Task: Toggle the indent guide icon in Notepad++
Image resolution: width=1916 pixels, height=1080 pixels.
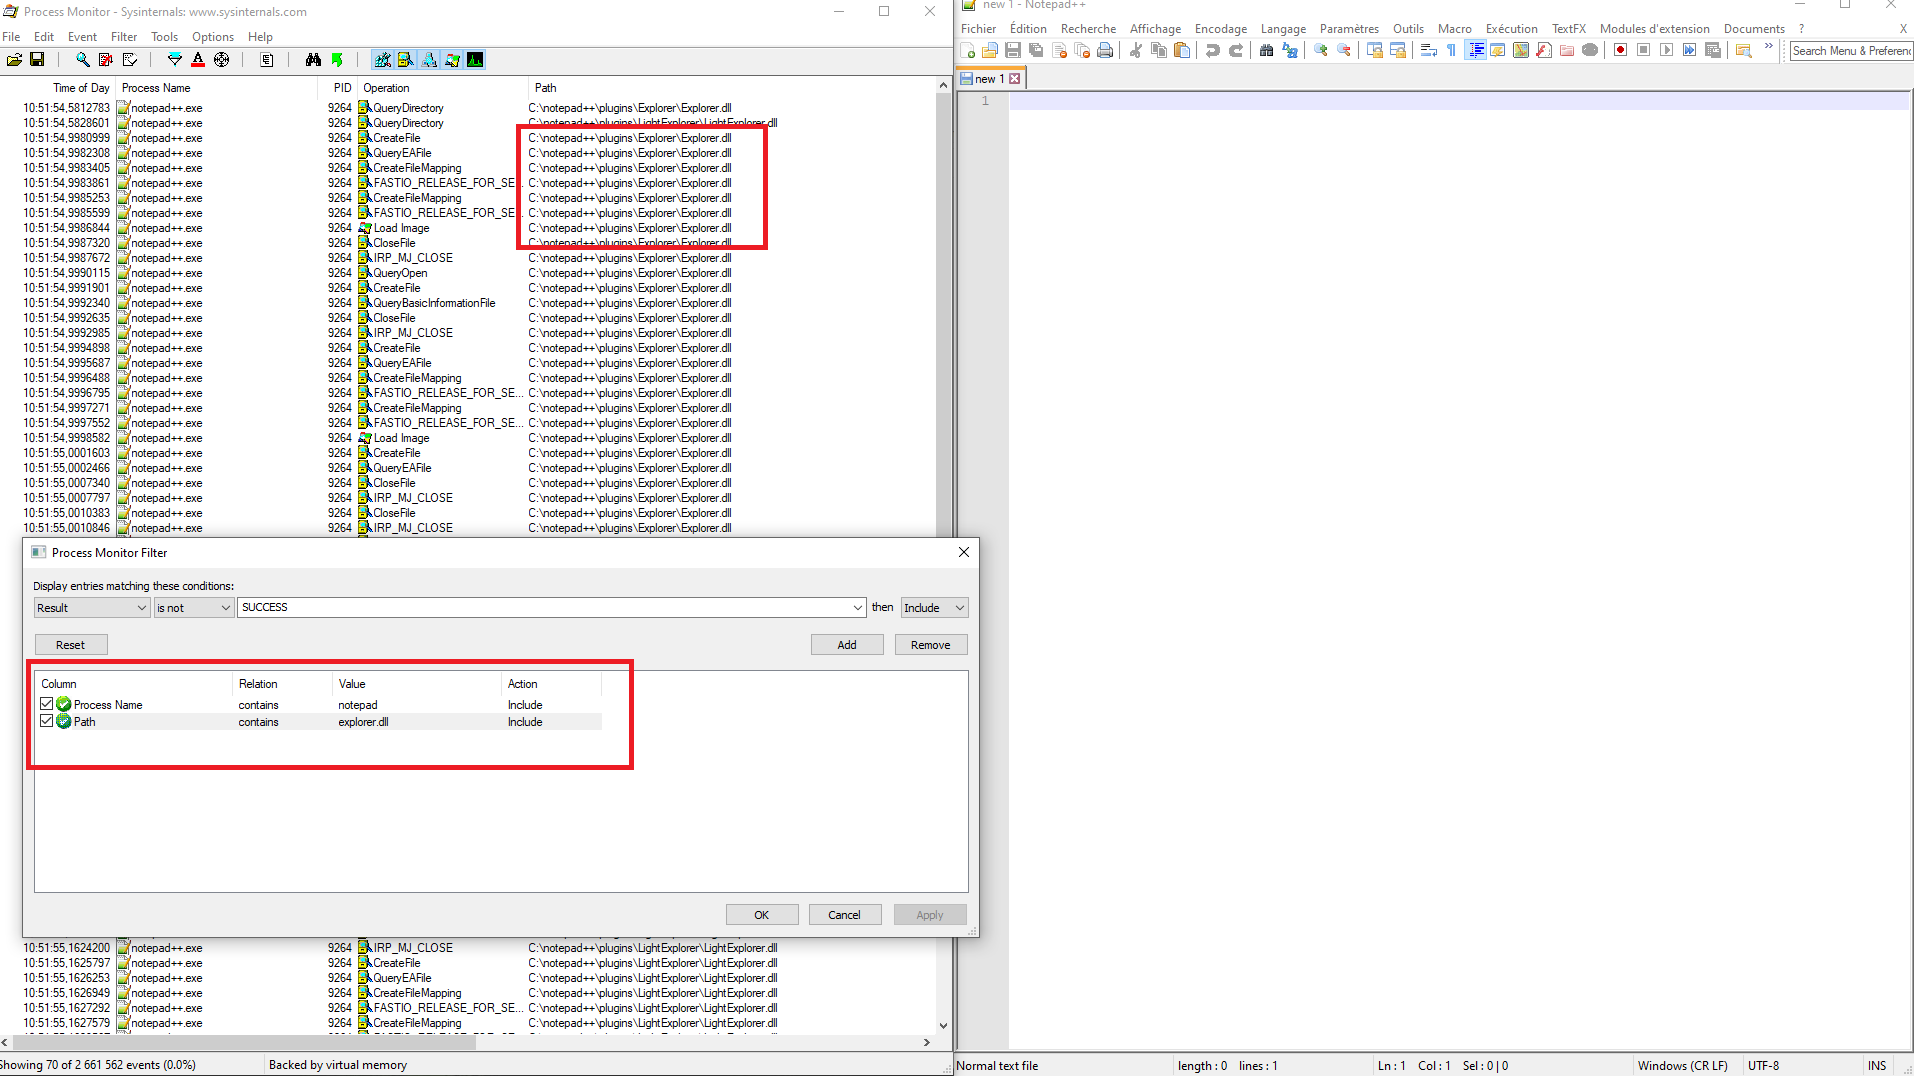Action: pos(1476,51)
